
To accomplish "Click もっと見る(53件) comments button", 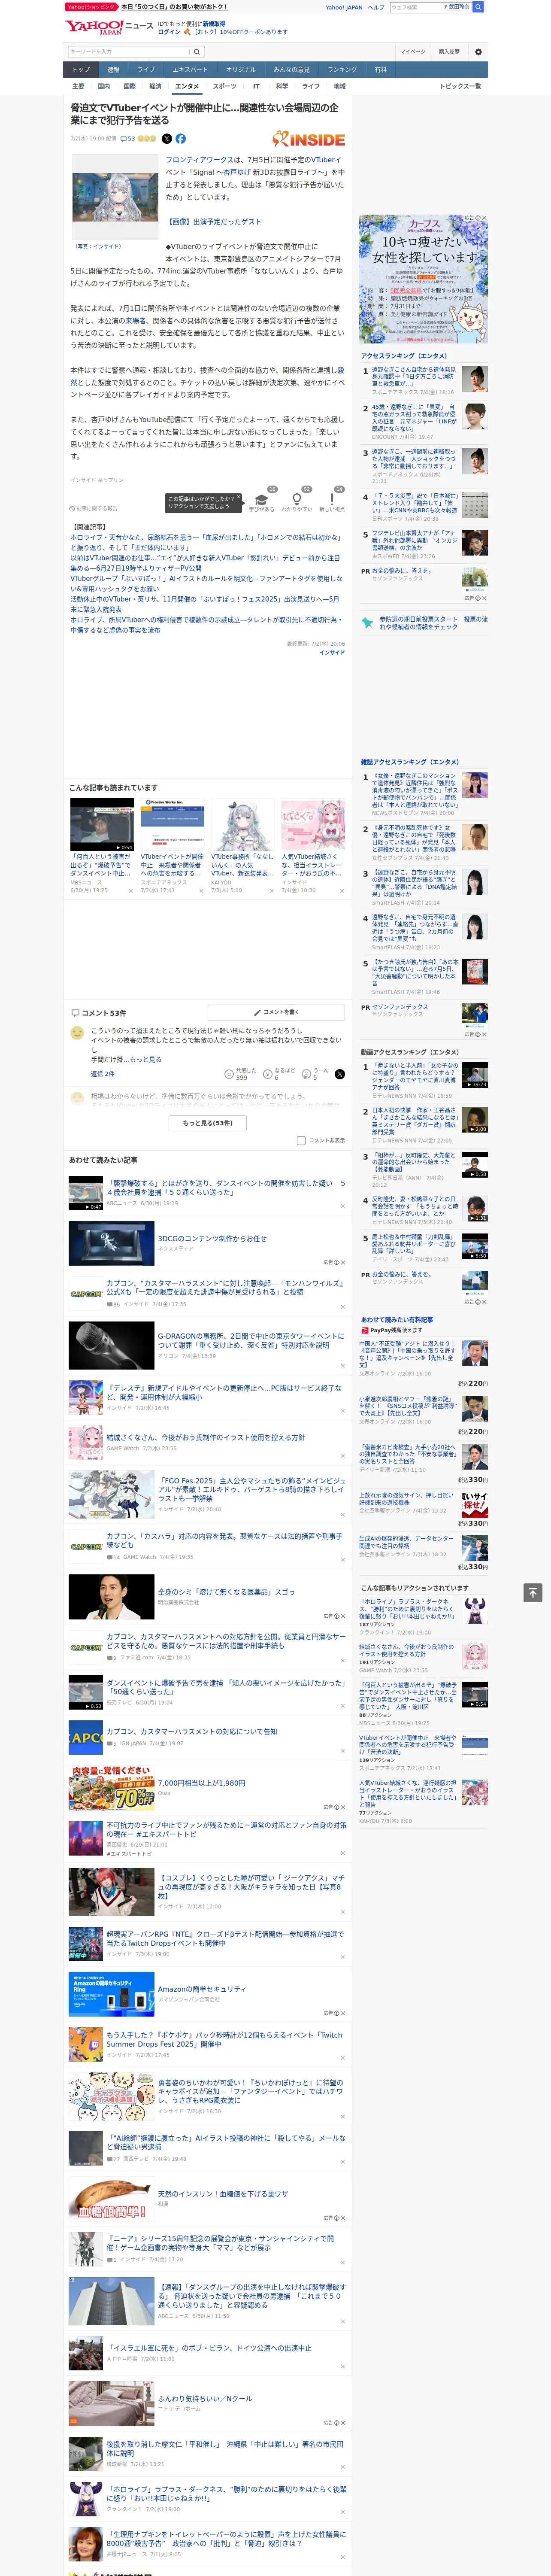I will (208, 1123).
